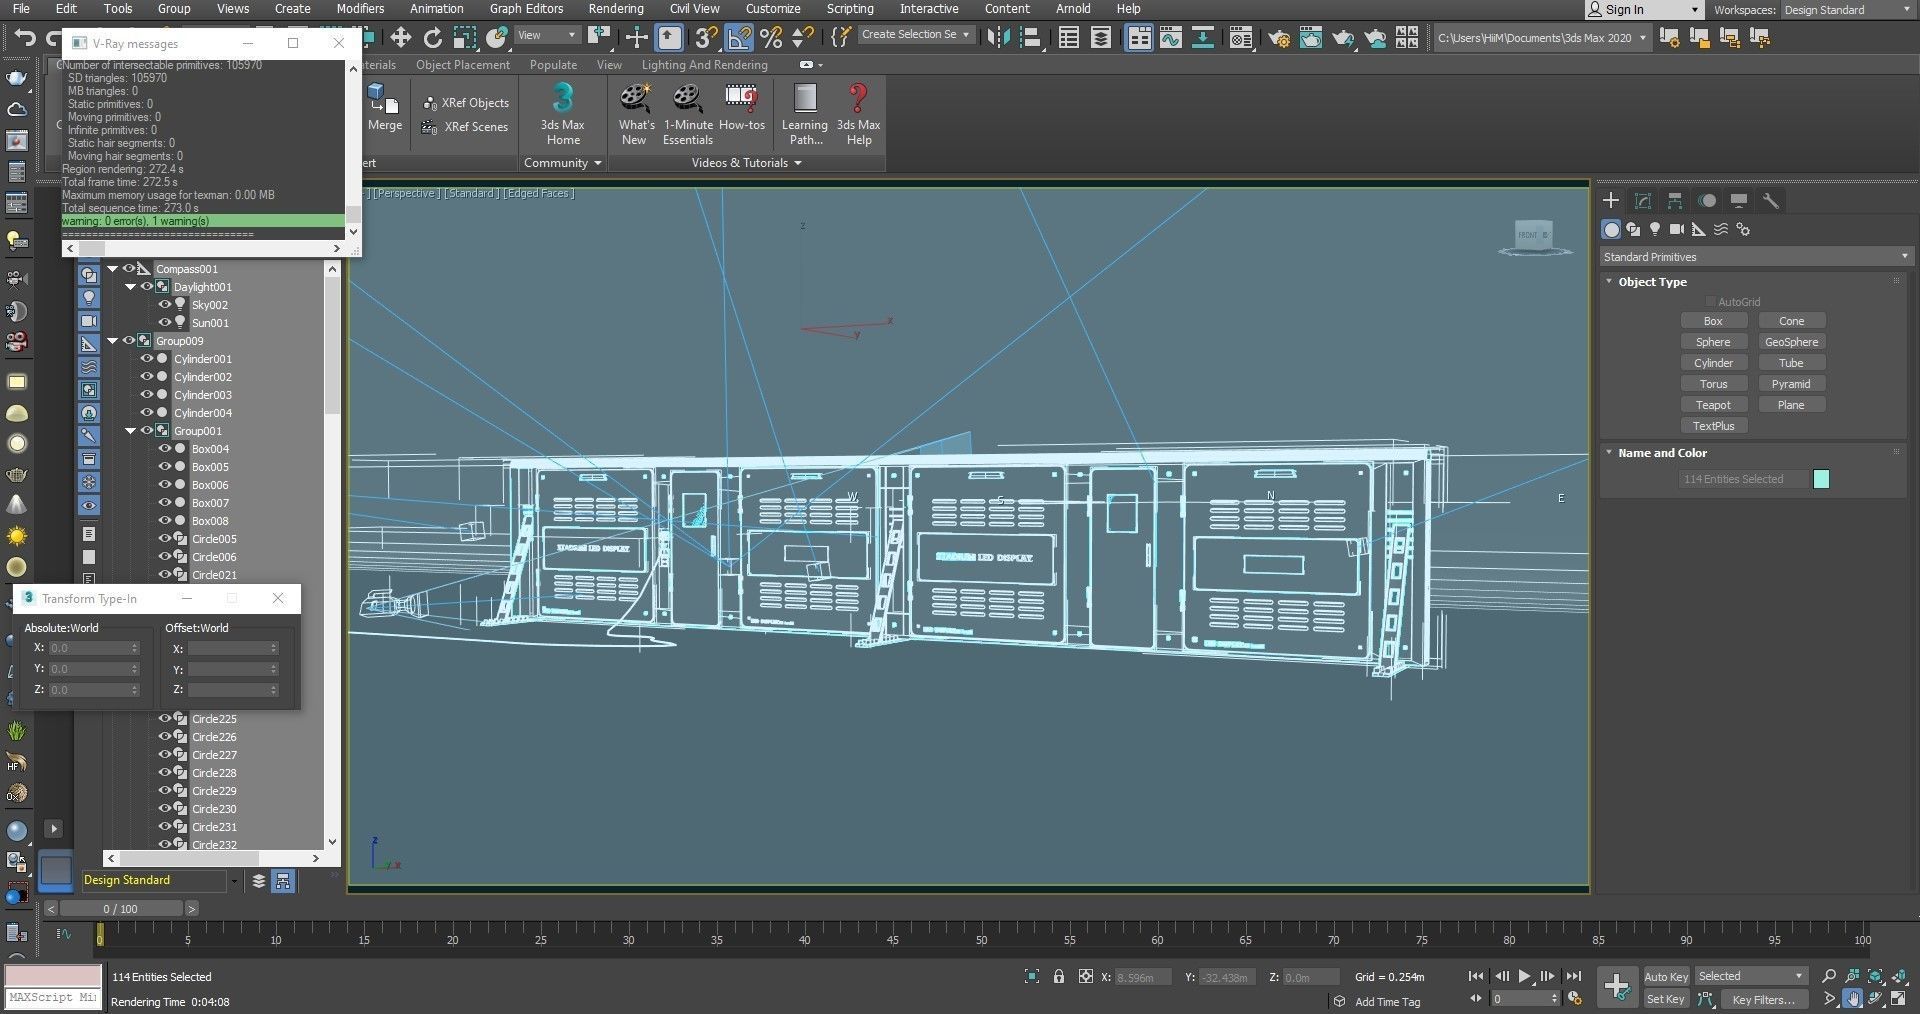The image size is (1920, 1014).
Task: Switch to Object Placement ribbon tab
Action: pyautogui.click(x=463, y=65)
